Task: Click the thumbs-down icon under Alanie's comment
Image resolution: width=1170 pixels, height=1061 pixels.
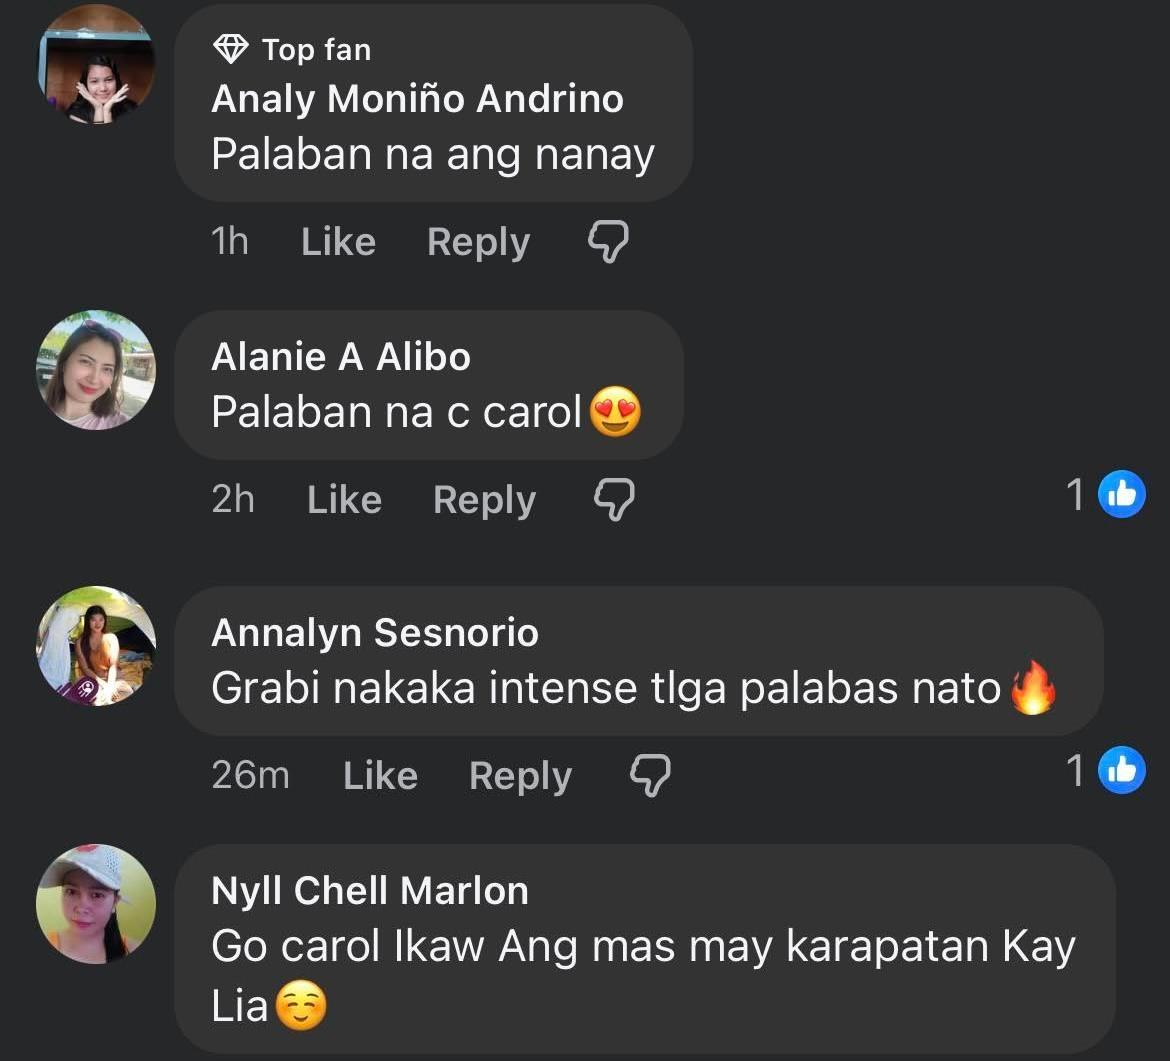Action: point(614,499)
